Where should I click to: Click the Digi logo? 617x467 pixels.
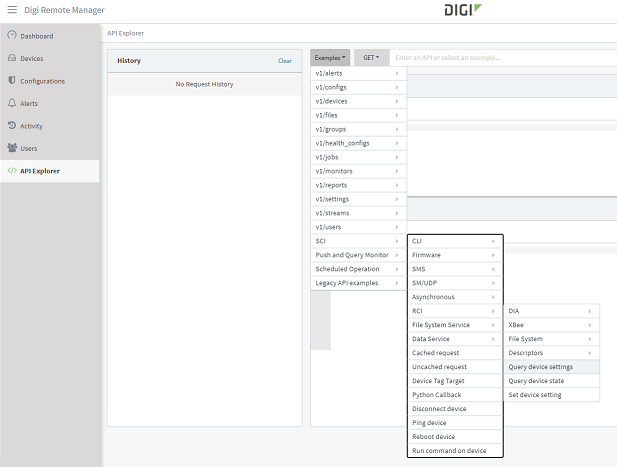tap(463, 10)
